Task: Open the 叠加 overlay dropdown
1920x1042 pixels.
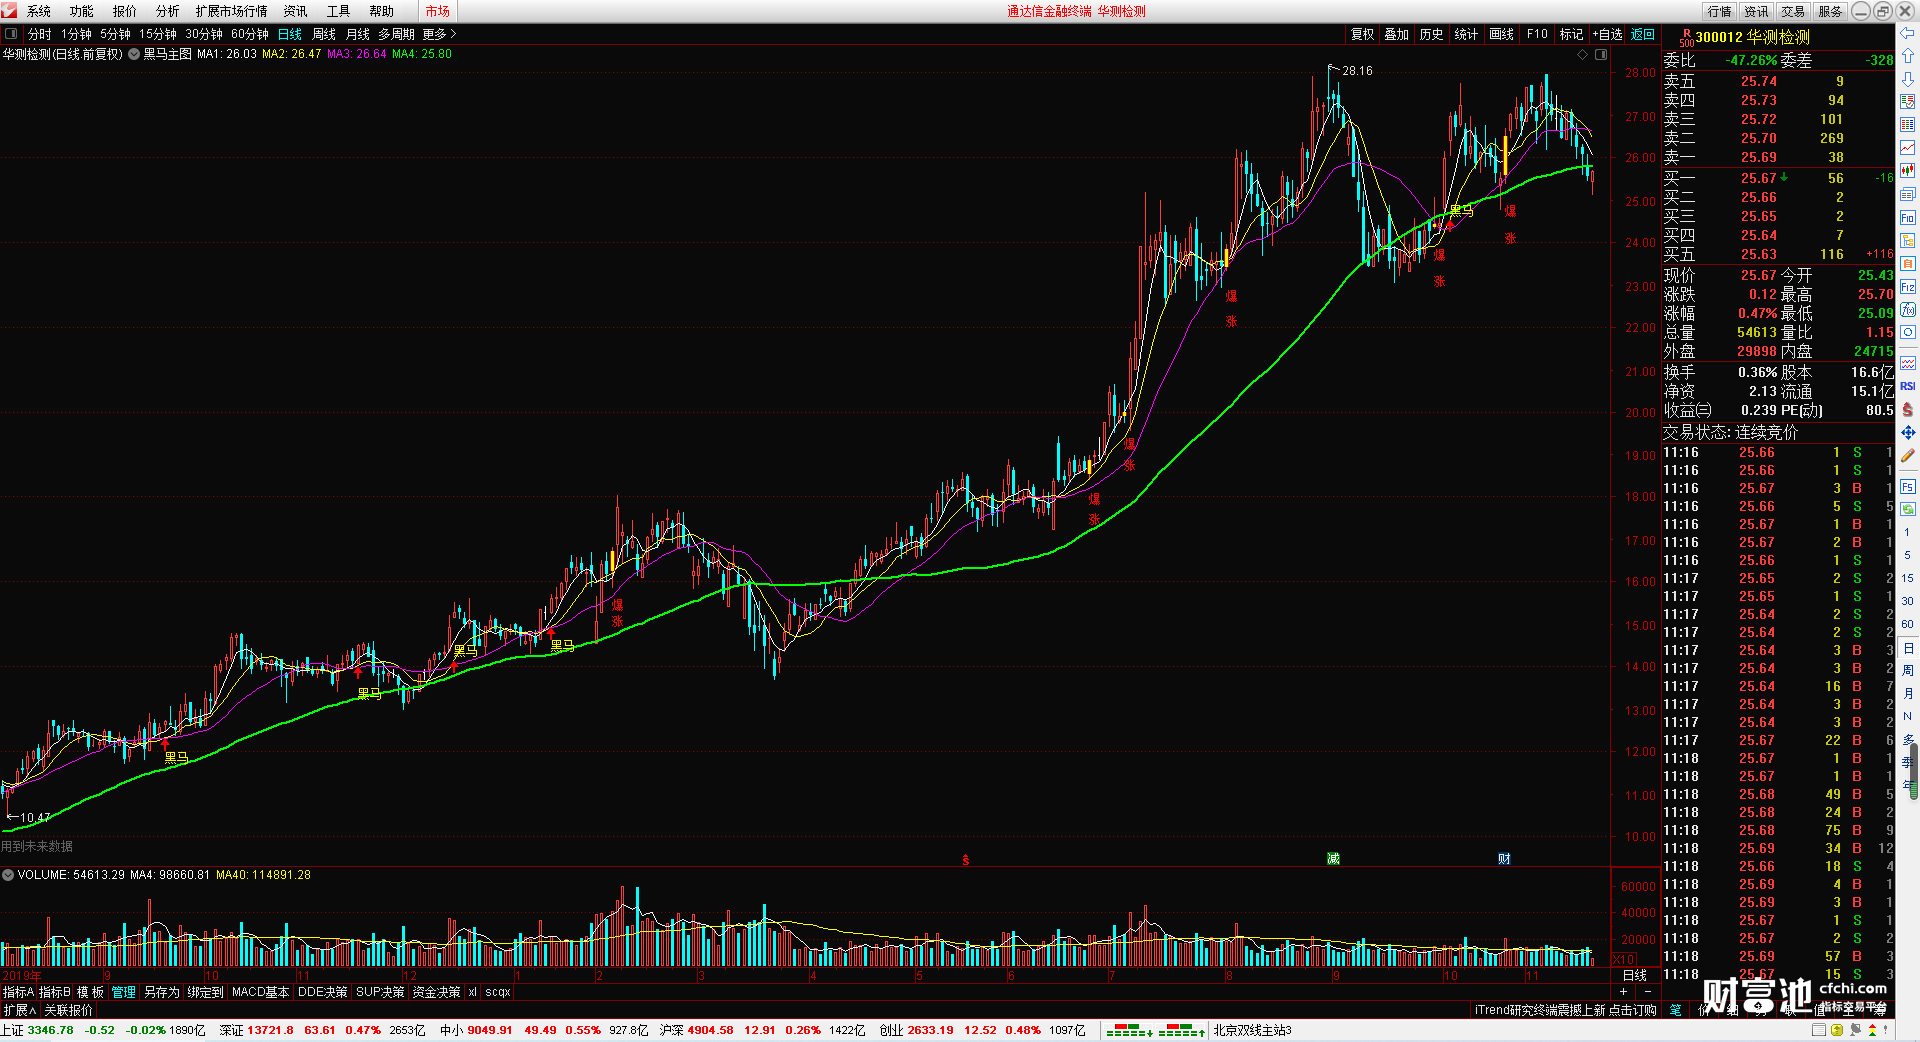Action: [x=1397, y=34]
